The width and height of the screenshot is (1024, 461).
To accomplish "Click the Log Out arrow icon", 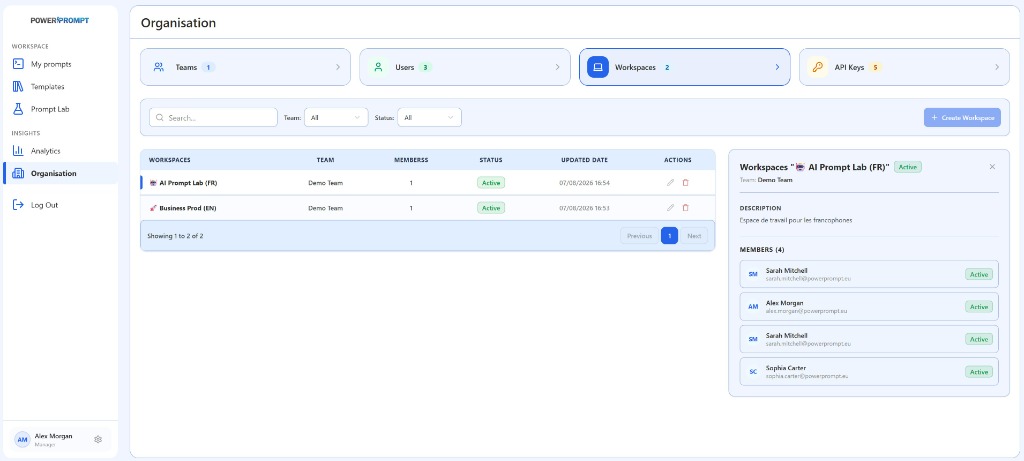I will pos(18,205).
